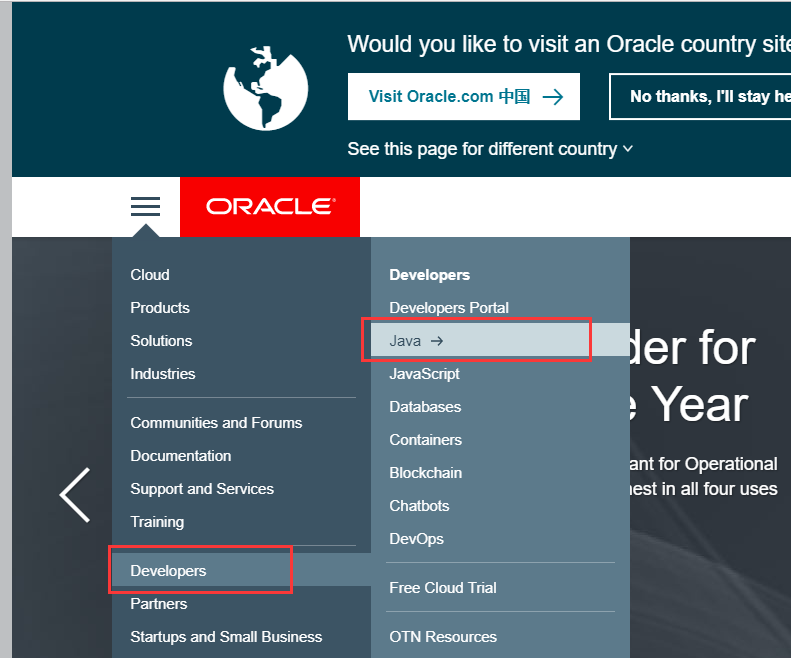Click the Free Cloud Trial link
The image size is (791, 658).
(x=443, y=588)
